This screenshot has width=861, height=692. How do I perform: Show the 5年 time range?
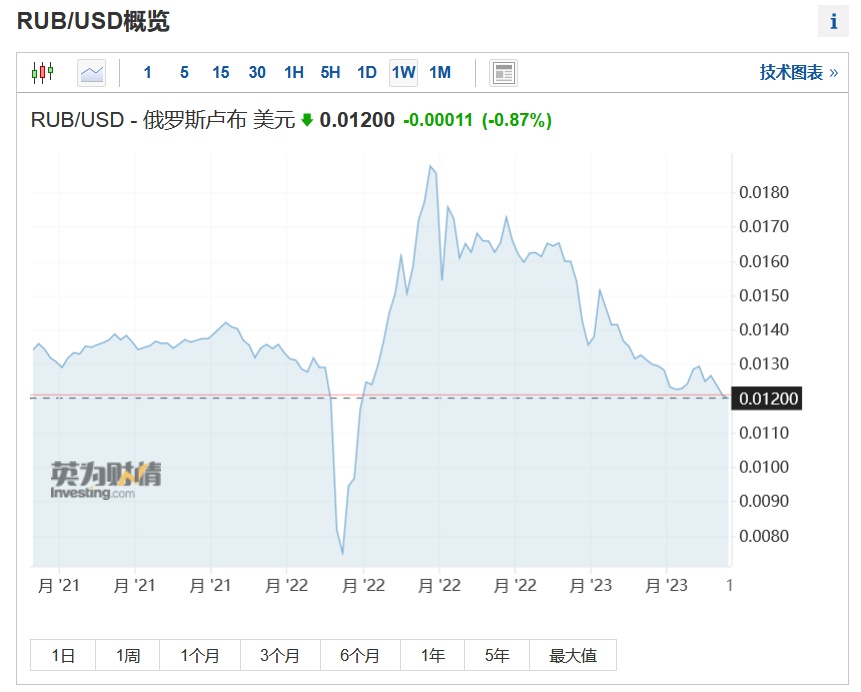[x=497, y=655]
